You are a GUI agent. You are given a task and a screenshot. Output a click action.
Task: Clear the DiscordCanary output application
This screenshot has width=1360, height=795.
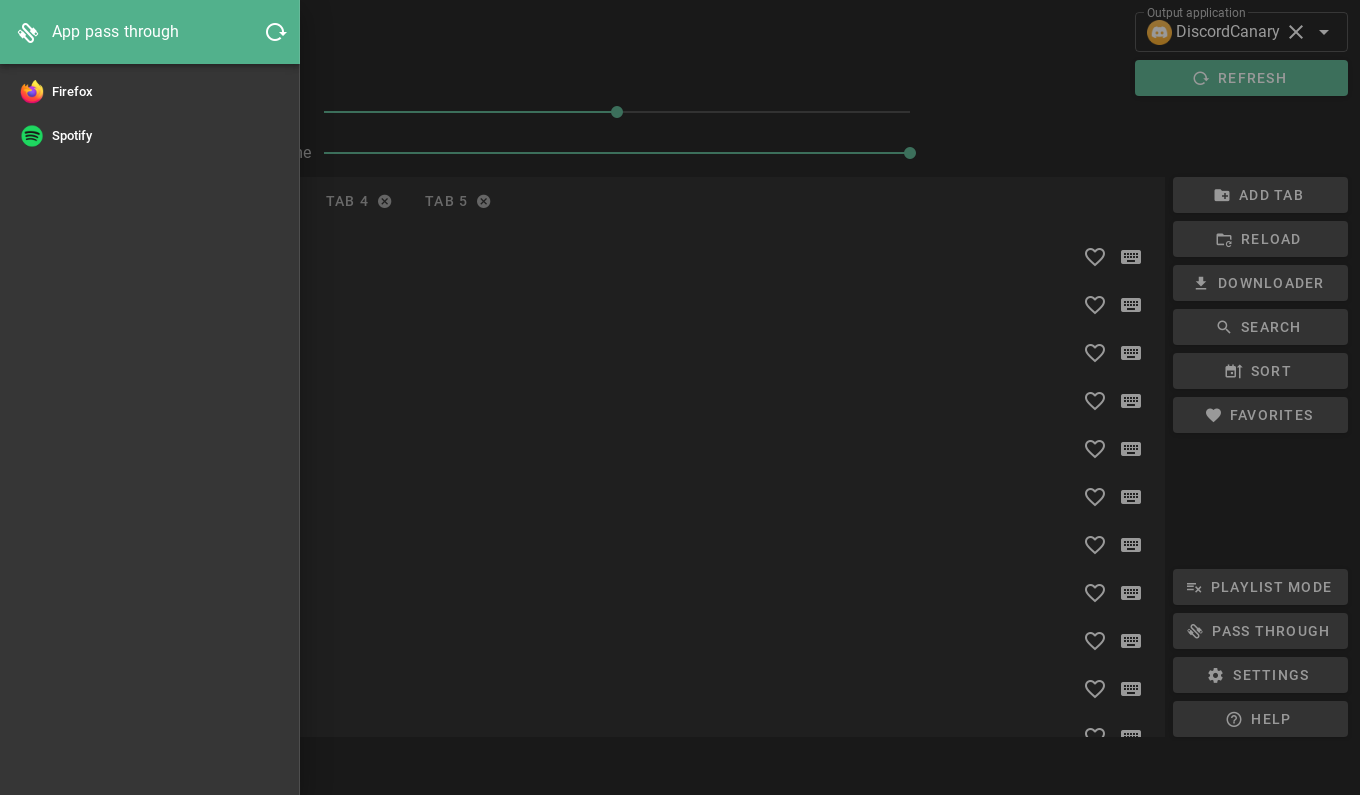(x=1296, y=32)
